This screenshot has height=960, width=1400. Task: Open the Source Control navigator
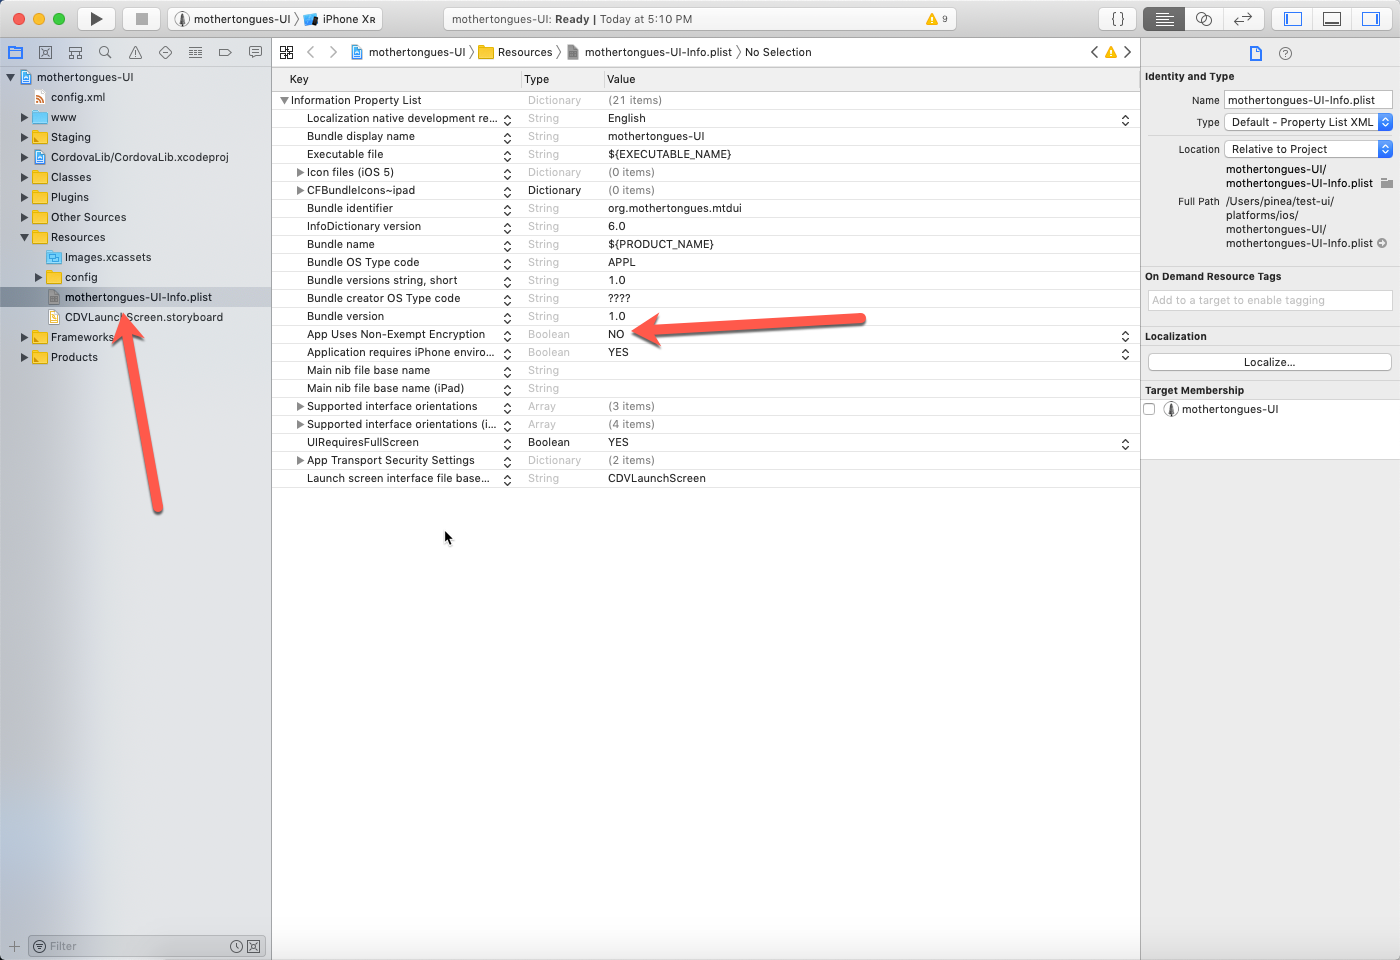point(45,52)
